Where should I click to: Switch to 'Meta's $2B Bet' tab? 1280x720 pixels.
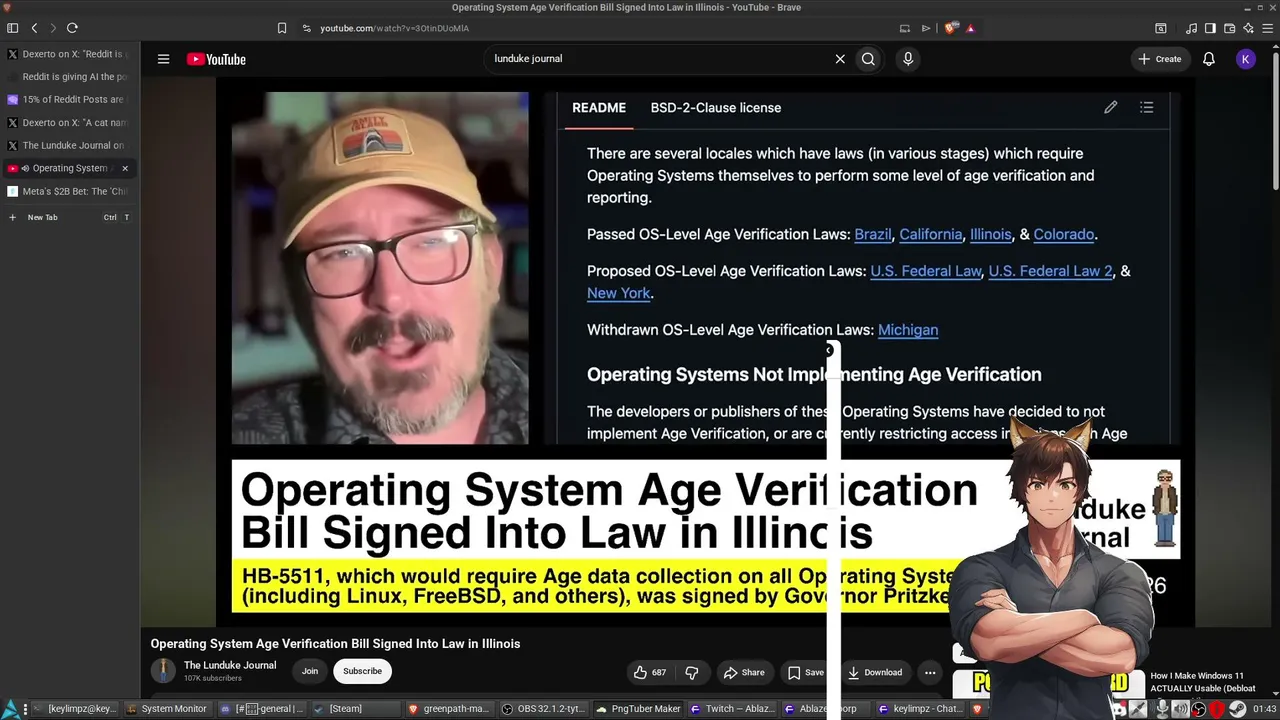click(68, 191)
